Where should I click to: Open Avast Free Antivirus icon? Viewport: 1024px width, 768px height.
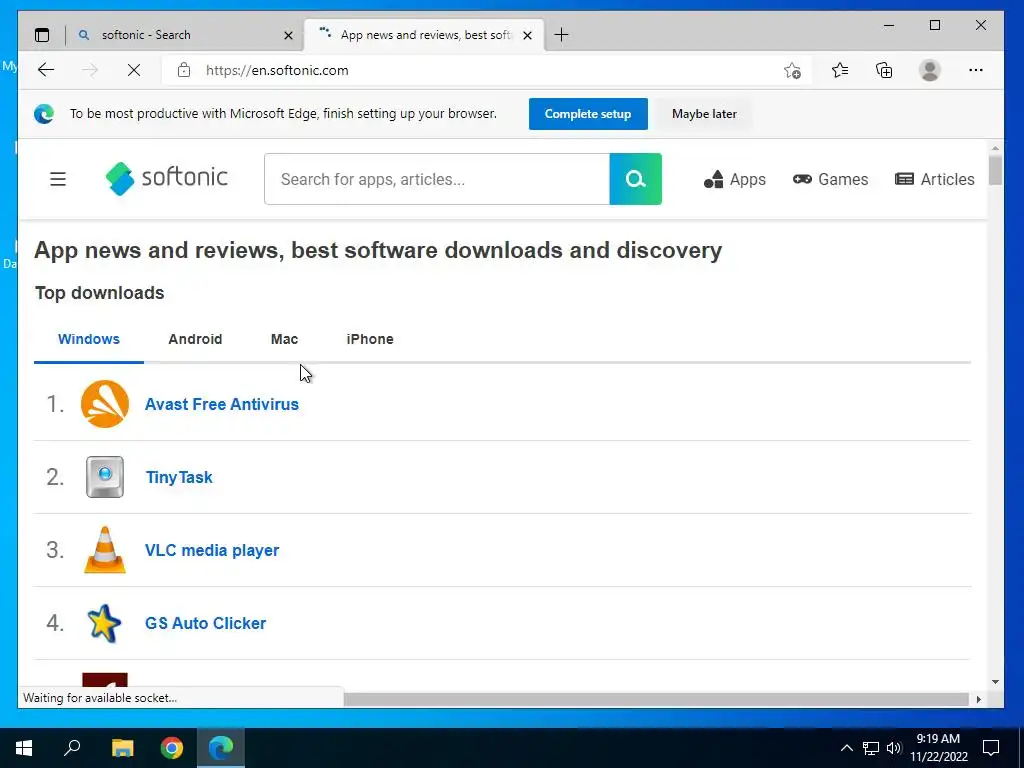(x=105, y=404)
